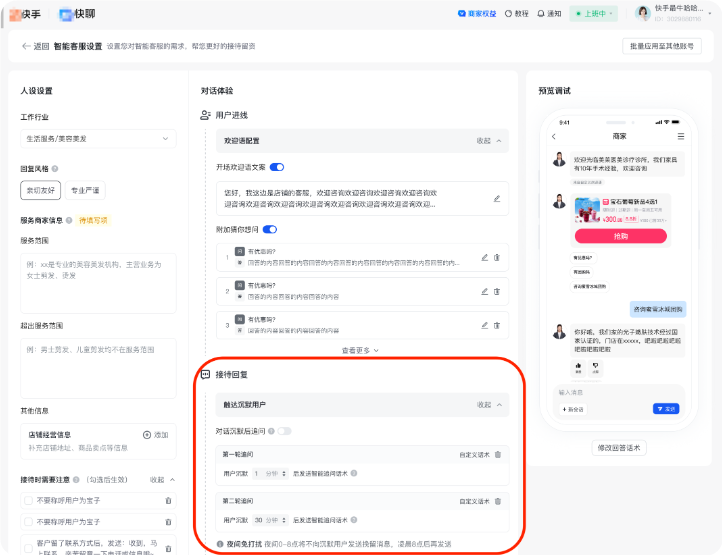Expand 'view more' under suggested questions

pos(360,350)
